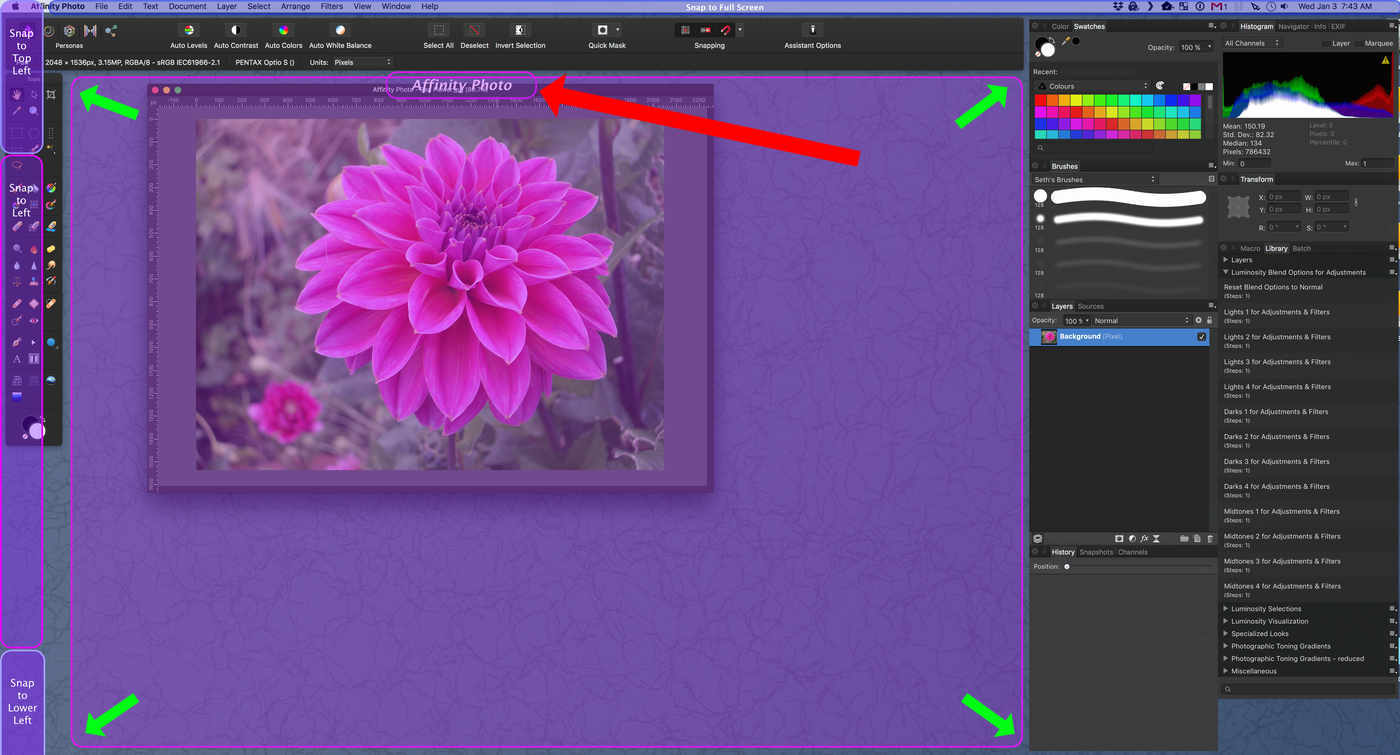The width and height of the screenshot is (1400, 755).
Task: Click the Mask Layer icon in Layers panel
Action: pos(1119,539)
